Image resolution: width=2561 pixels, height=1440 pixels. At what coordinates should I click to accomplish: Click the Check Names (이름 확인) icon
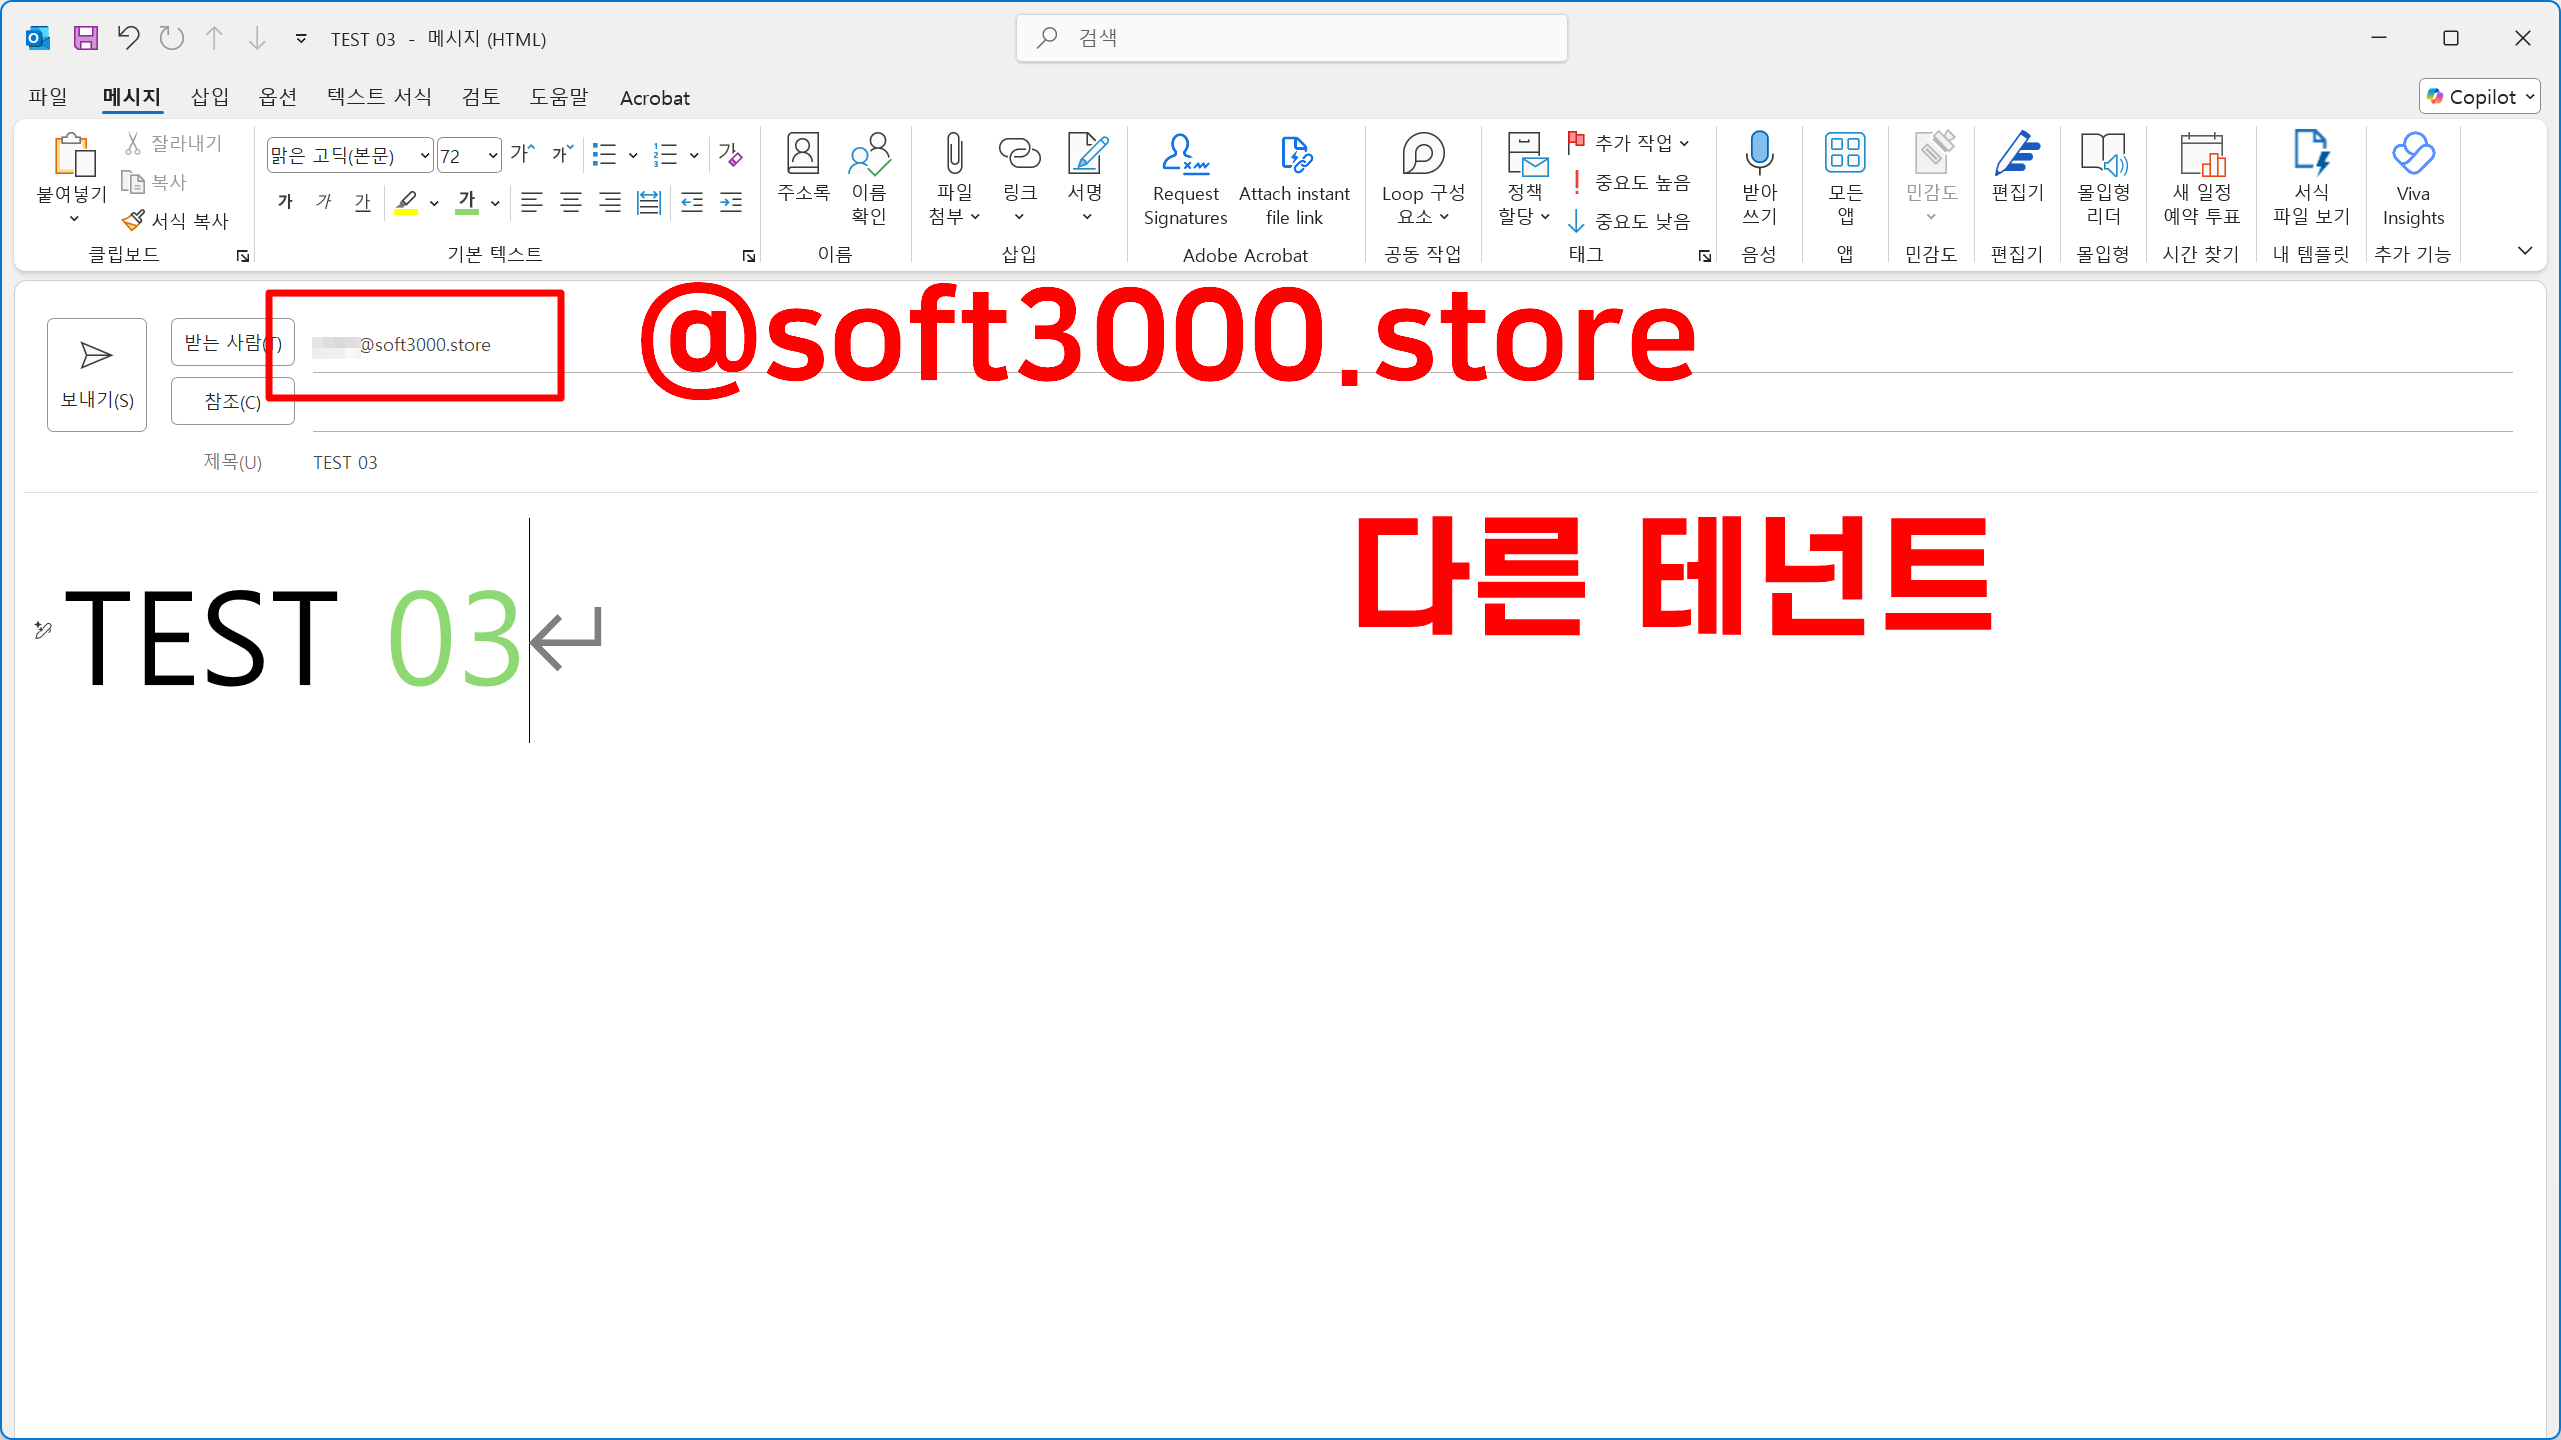[868, 155]
